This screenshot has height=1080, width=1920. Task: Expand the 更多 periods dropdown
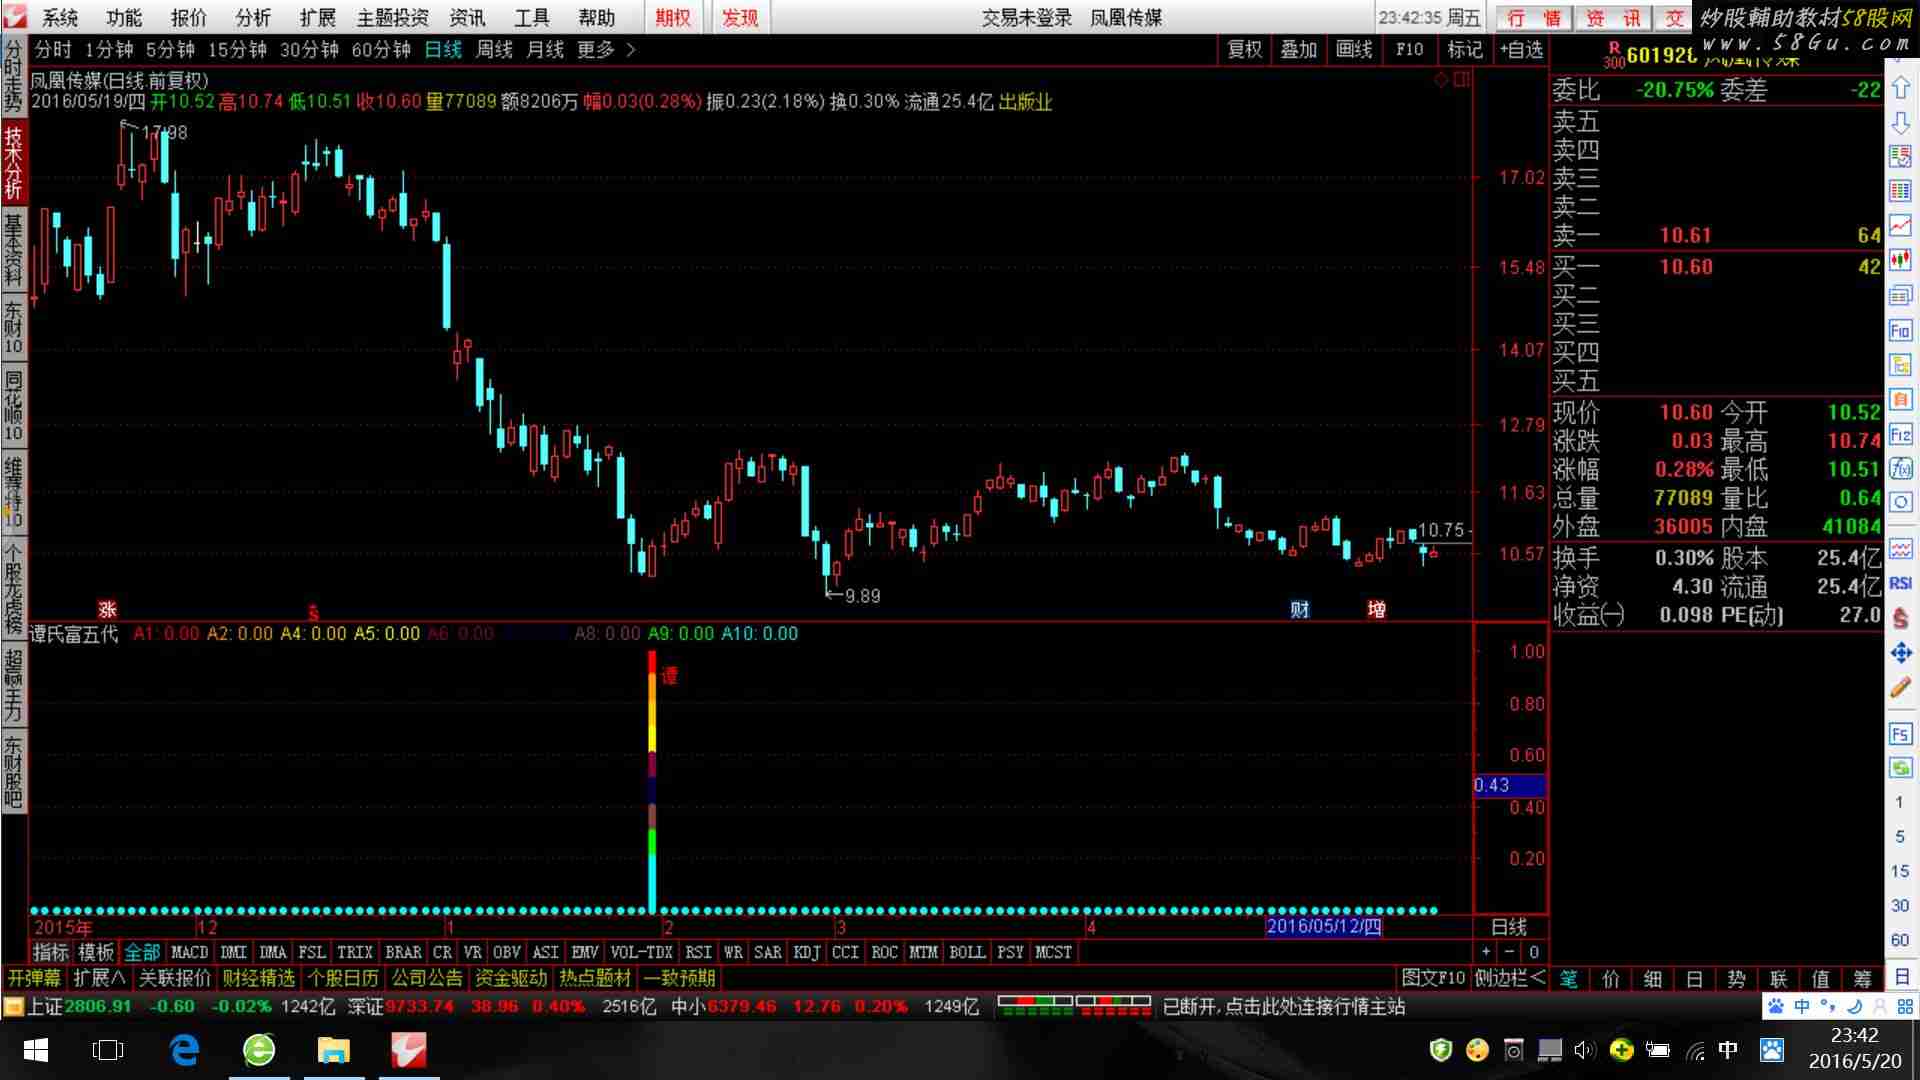(606, 49)
